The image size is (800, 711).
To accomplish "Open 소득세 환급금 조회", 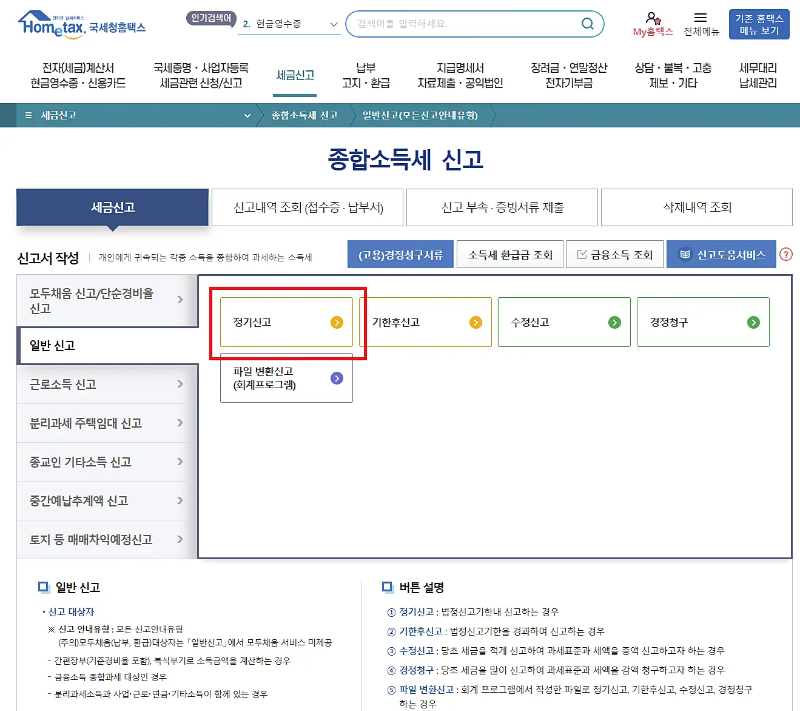I will tap(511, 255).
